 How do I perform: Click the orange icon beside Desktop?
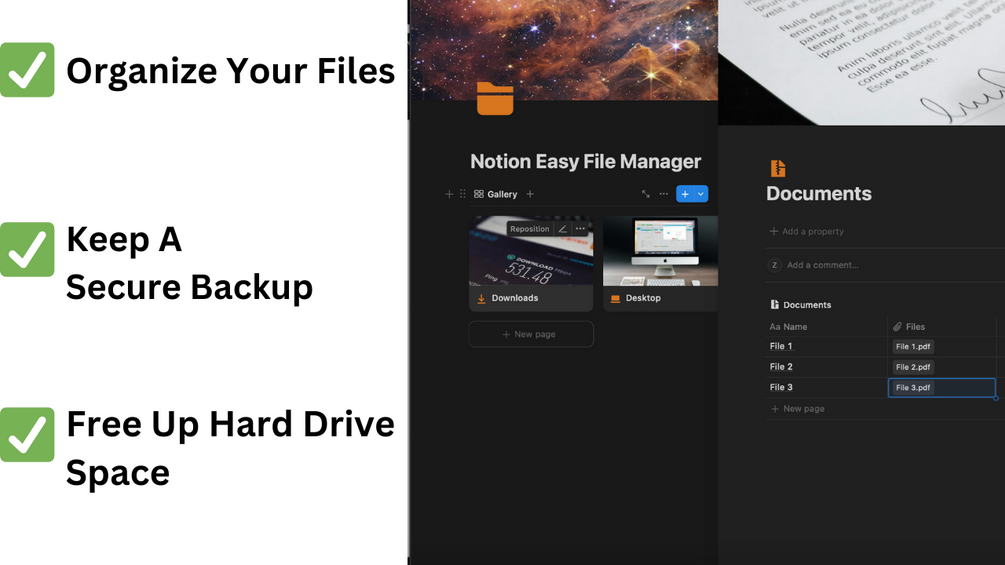click(615, 299)
